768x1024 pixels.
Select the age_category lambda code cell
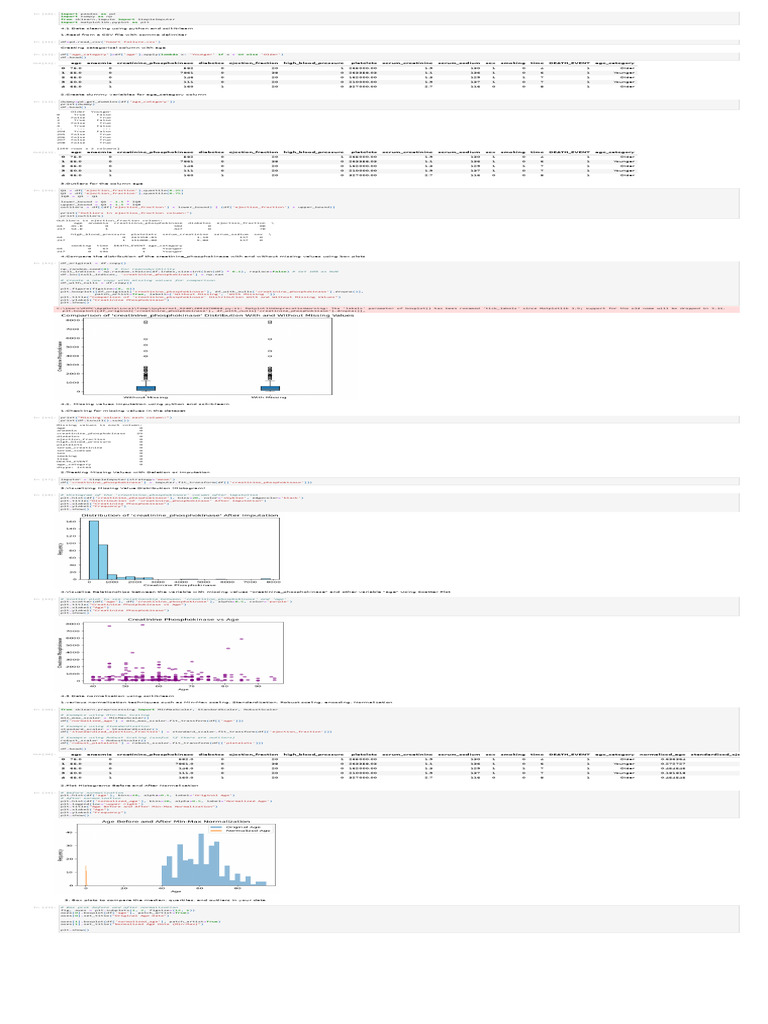pos(399,56)
